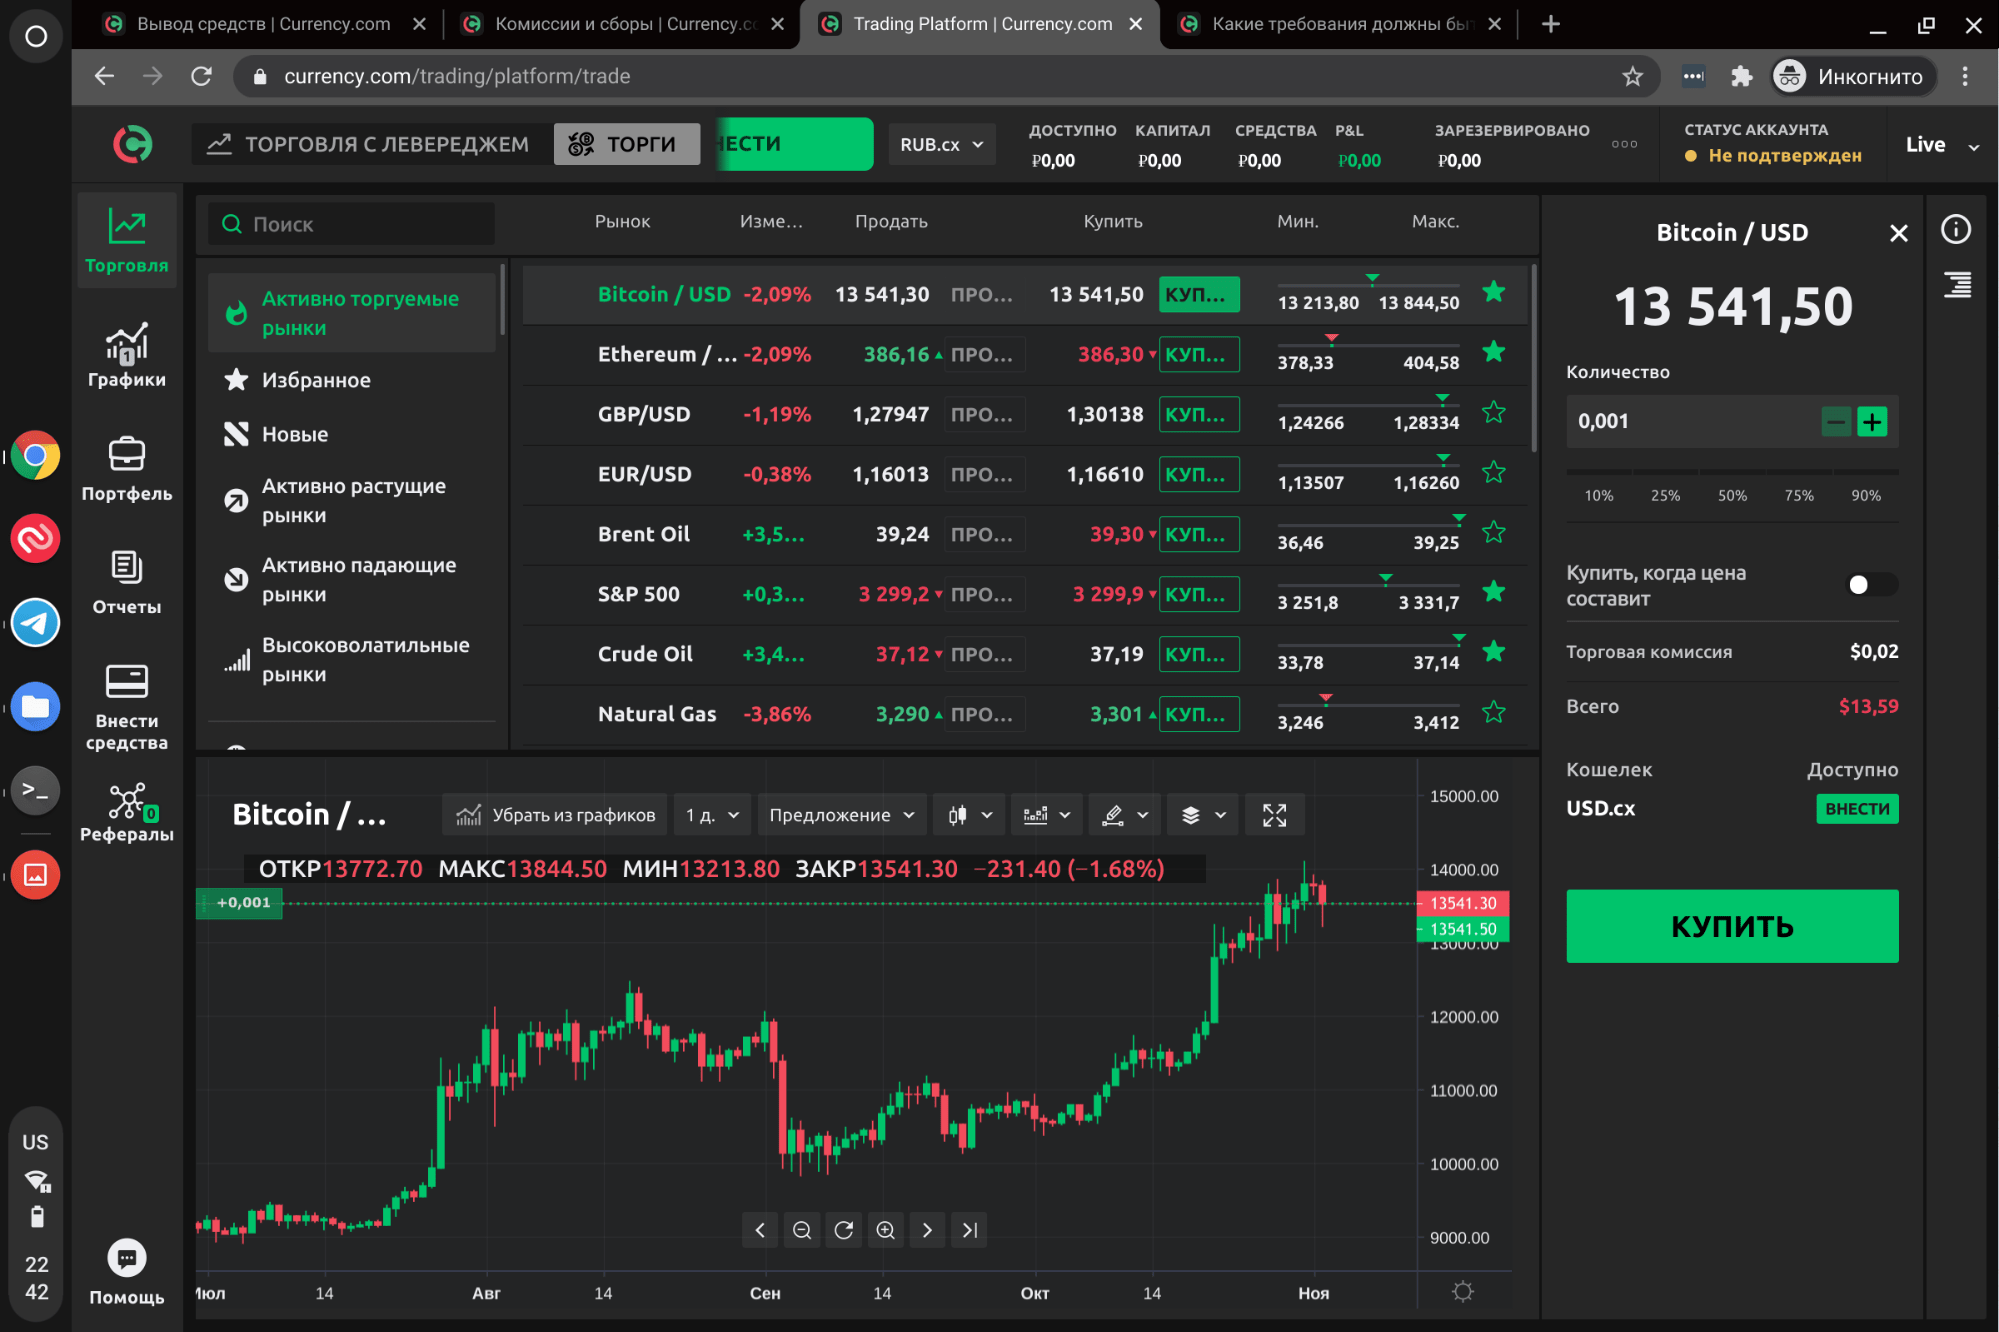
Task: Bookmark this page with star icon
Action: pos(1632,76)
